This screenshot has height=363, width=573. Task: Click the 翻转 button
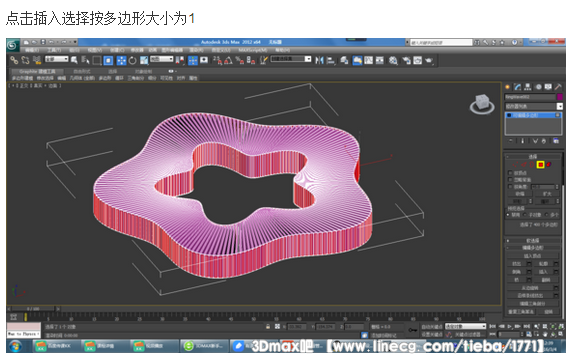click(547, 280)
